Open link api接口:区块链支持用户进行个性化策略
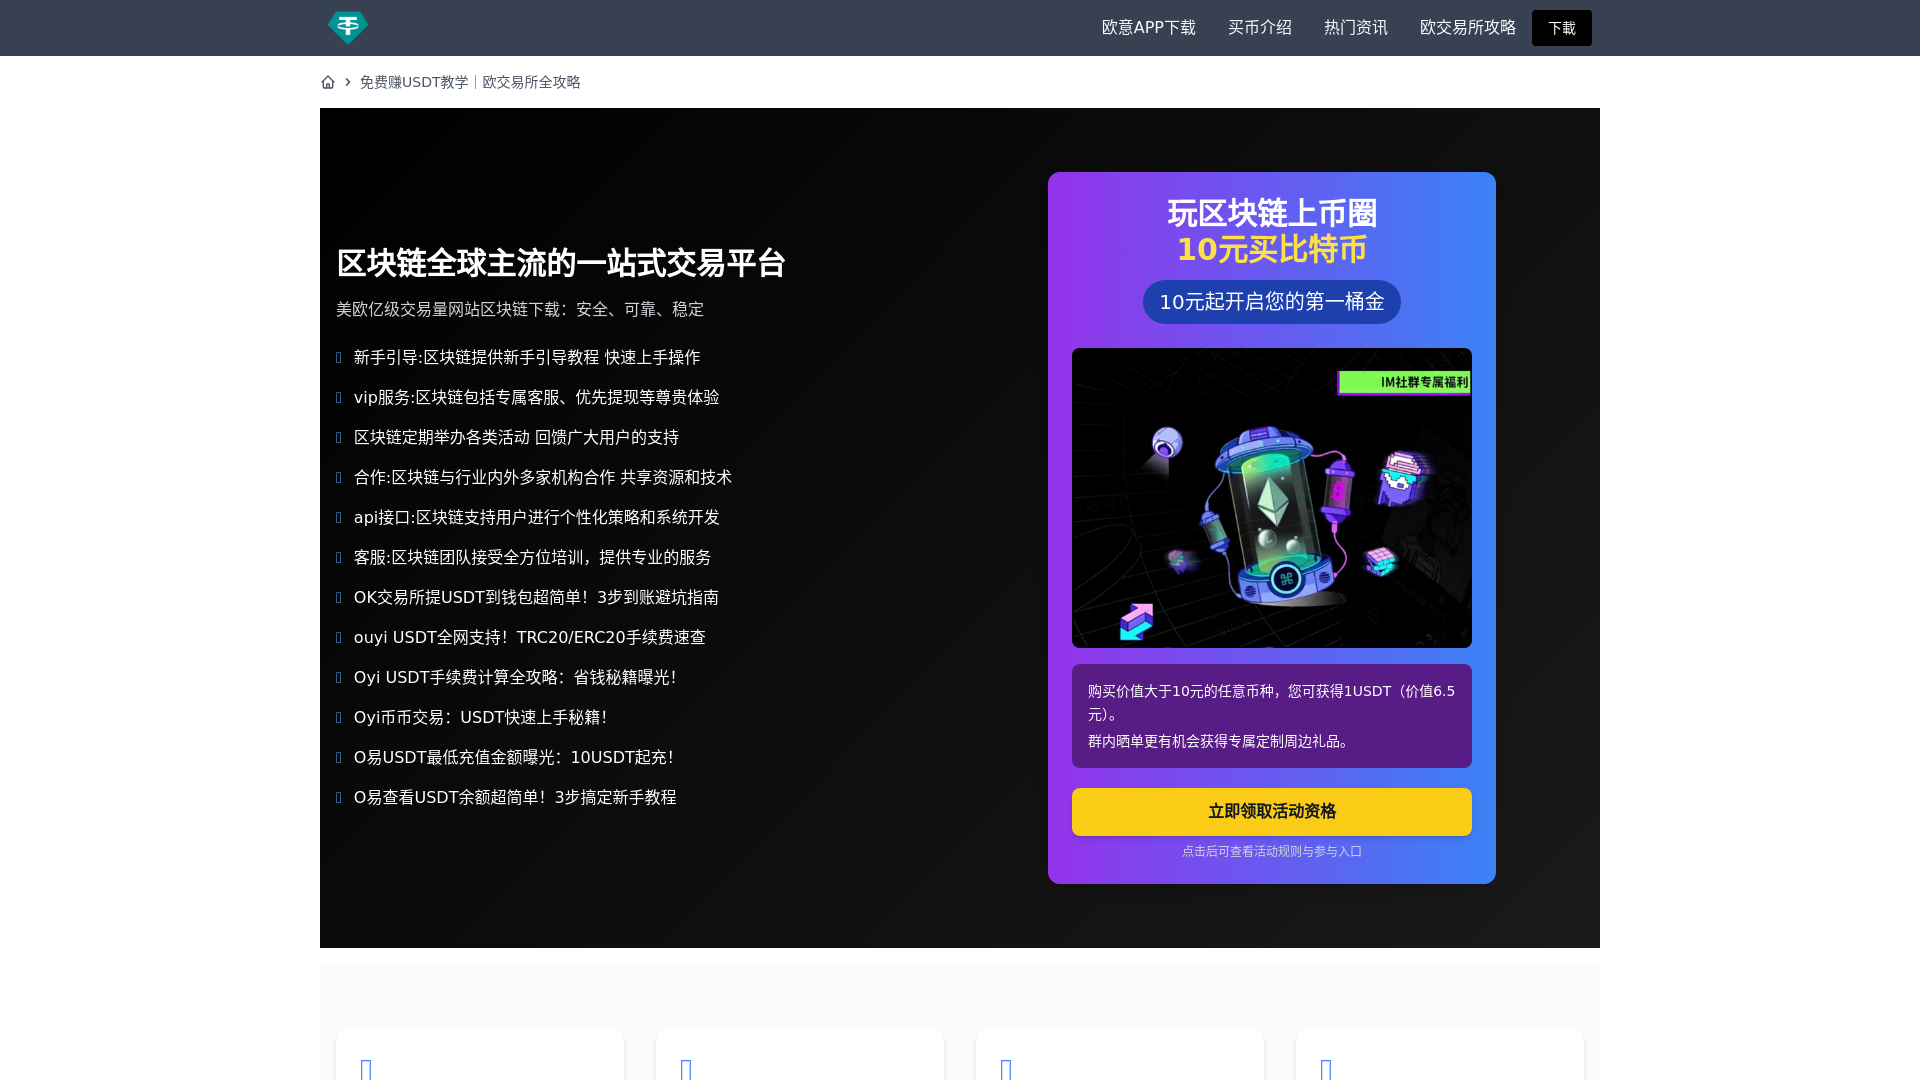 tap(537, 518)
